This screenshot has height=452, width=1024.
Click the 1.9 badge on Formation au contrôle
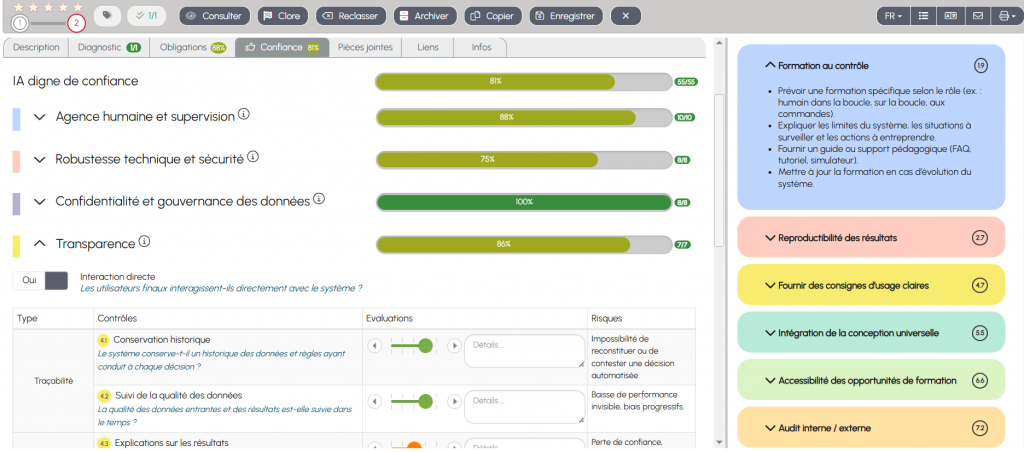[x=980, y=65]
